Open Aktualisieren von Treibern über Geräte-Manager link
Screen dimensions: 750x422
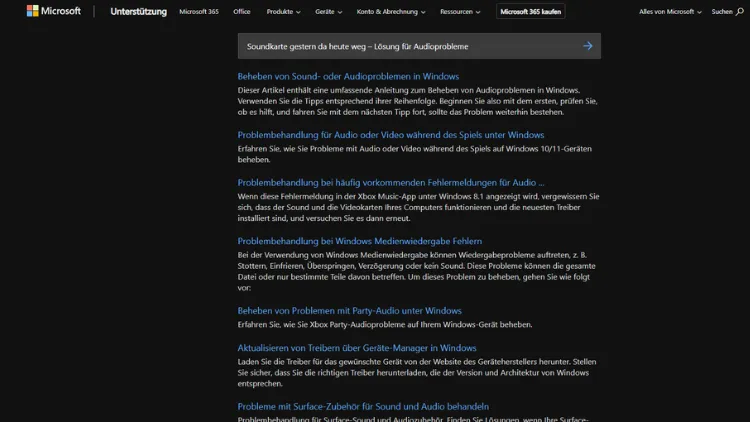[356, 348]
